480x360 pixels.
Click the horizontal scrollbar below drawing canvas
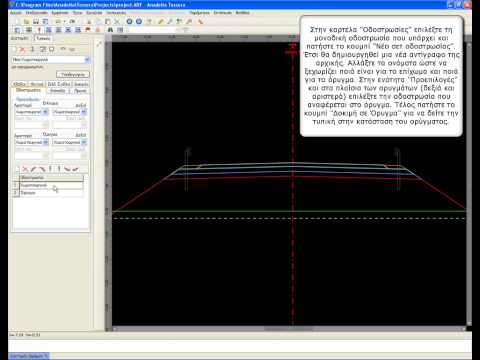(289, 329)
